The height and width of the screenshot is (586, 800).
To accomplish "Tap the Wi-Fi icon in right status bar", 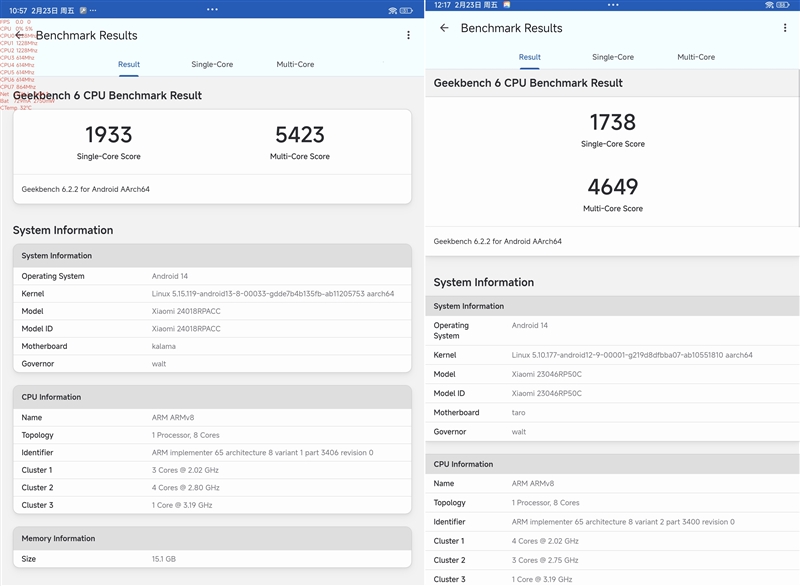I will 767,5.
